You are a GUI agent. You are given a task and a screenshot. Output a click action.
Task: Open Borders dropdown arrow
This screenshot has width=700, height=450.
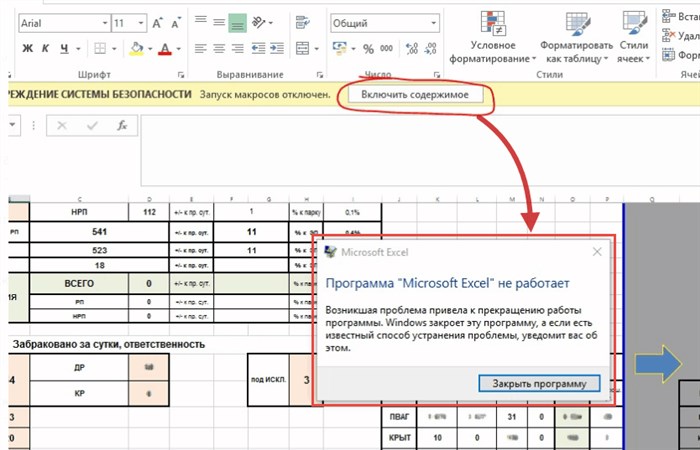pos(114,49)
